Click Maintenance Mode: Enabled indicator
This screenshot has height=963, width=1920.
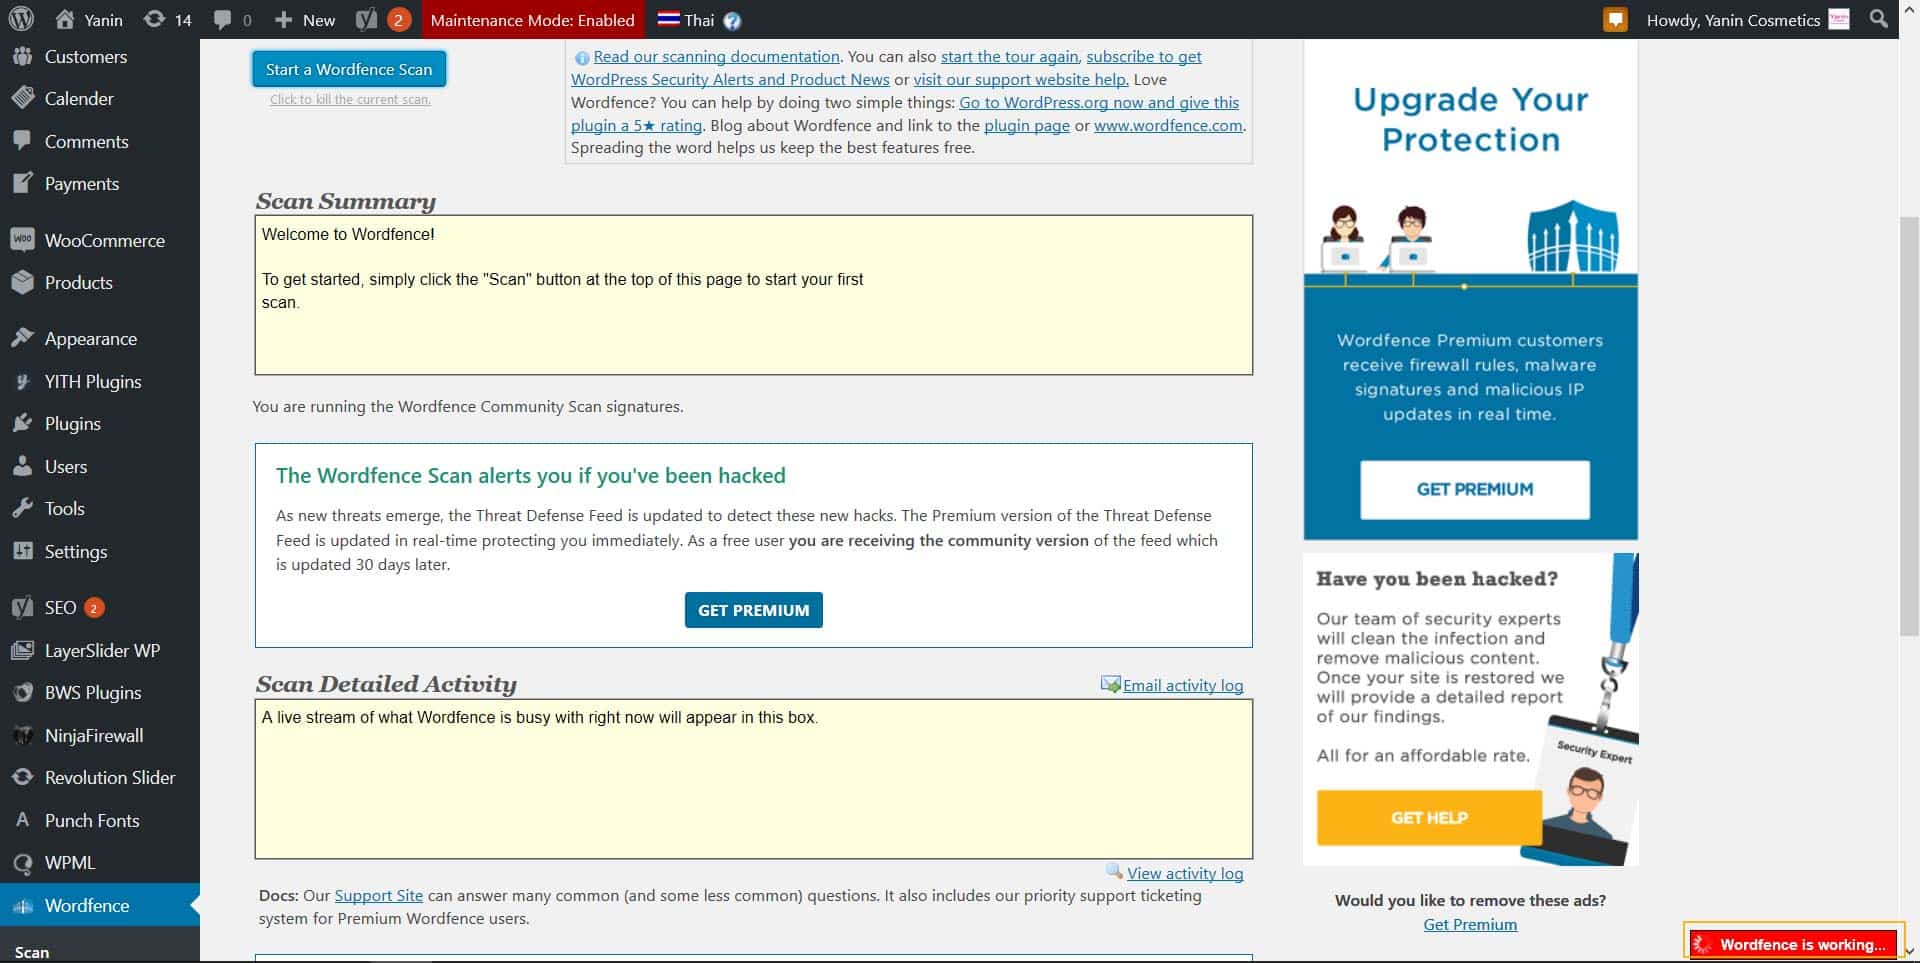click(532, 20)
